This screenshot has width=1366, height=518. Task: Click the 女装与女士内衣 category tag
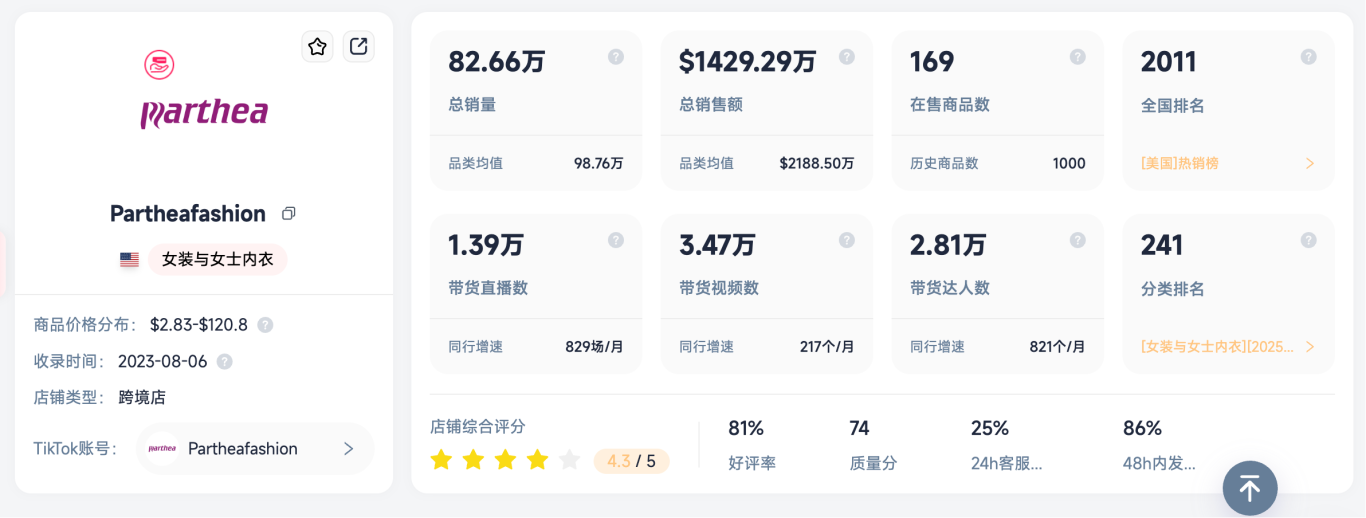[217, 260]
